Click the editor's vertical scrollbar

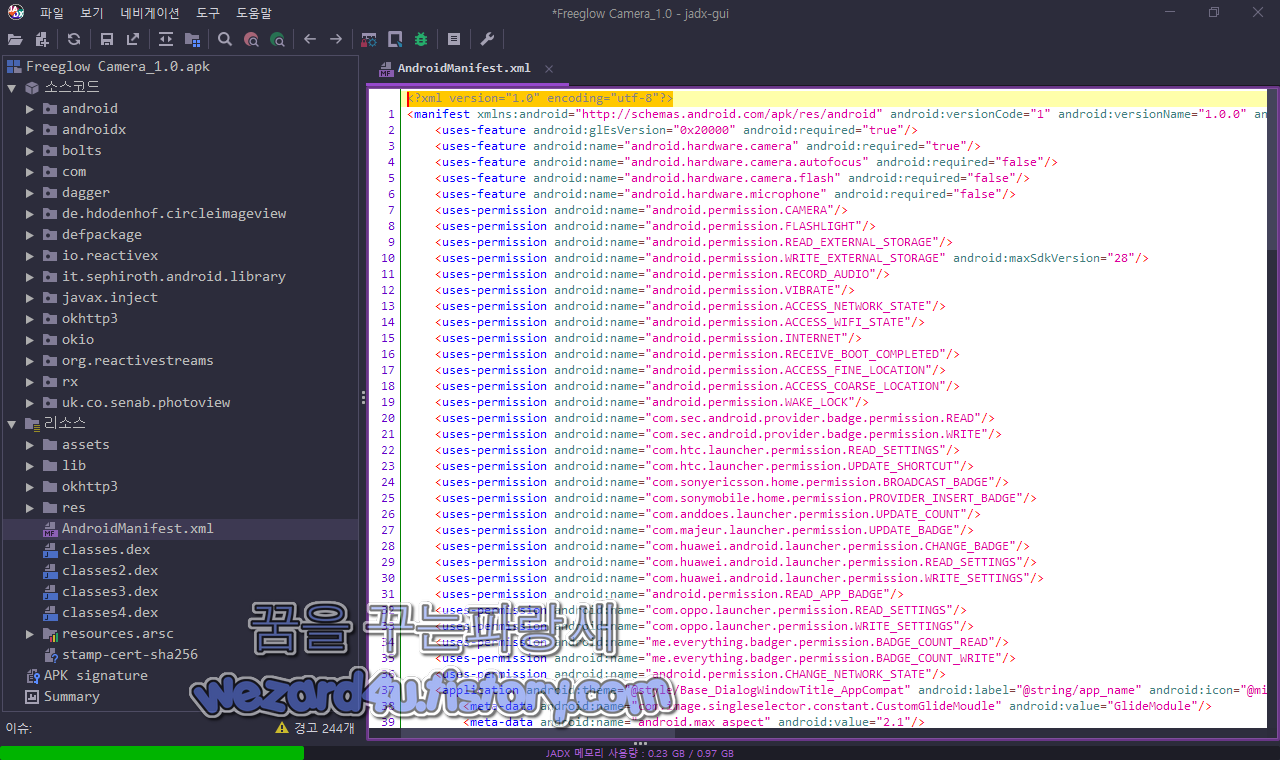[x=1272, y=170]
